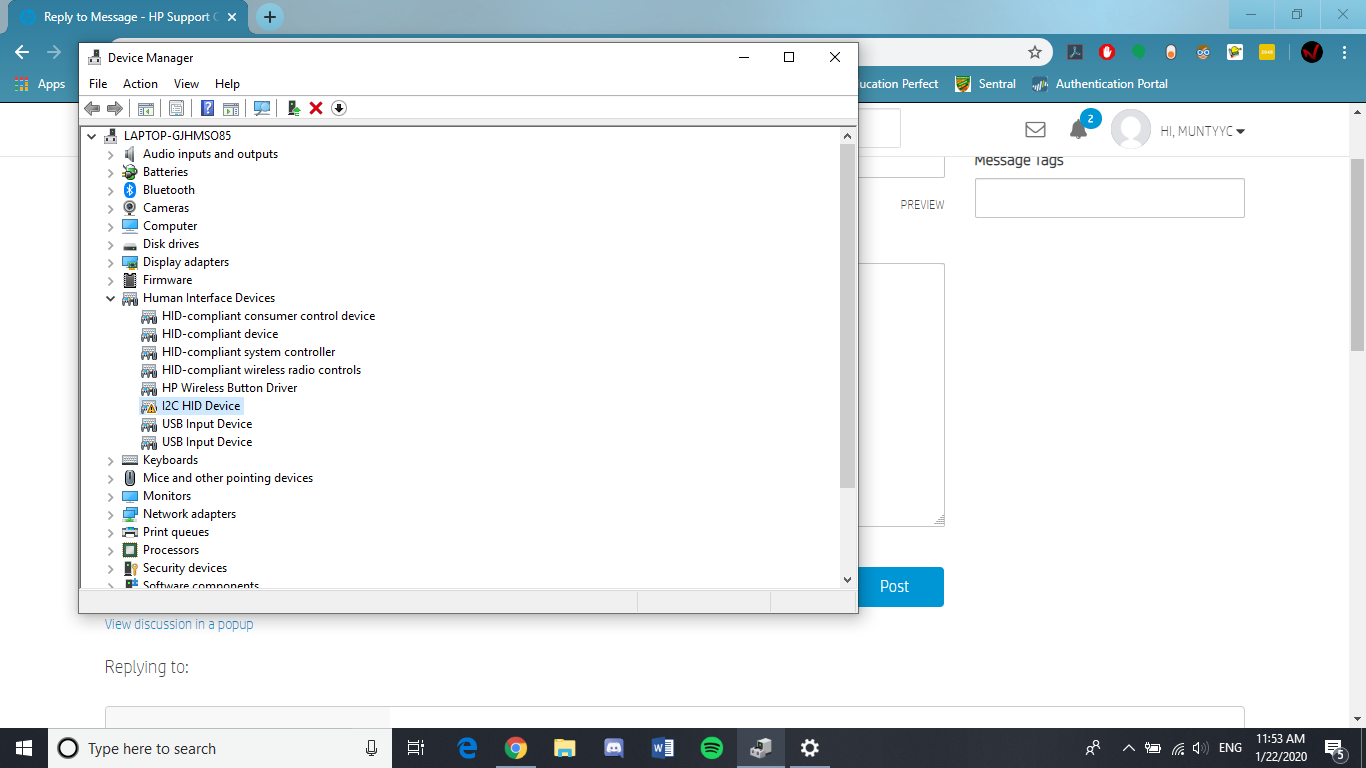Screen dimensions: 1366x768
Task: Select the I2C HID Device with warning icon
Action: click(199, 405)
